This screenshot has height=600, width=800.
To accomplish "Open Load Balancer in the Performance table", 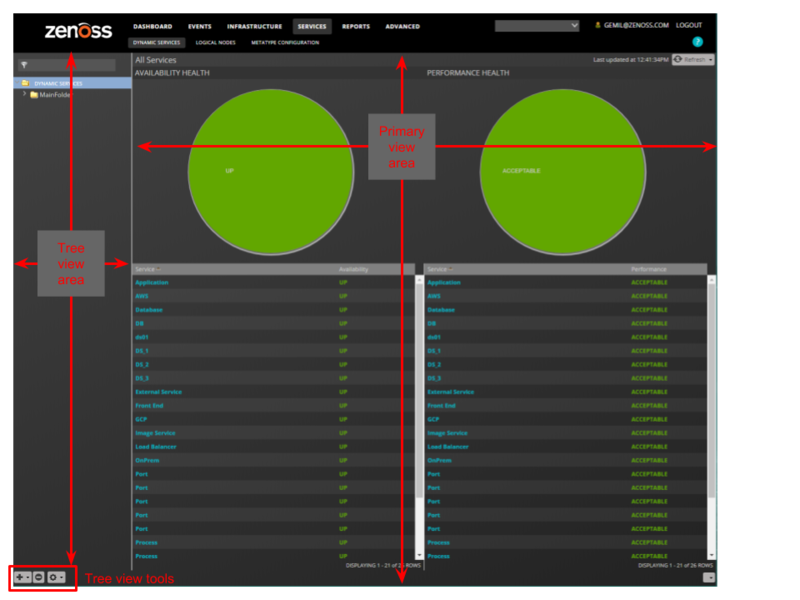I will pyautogui.click(x=448, y=447).
